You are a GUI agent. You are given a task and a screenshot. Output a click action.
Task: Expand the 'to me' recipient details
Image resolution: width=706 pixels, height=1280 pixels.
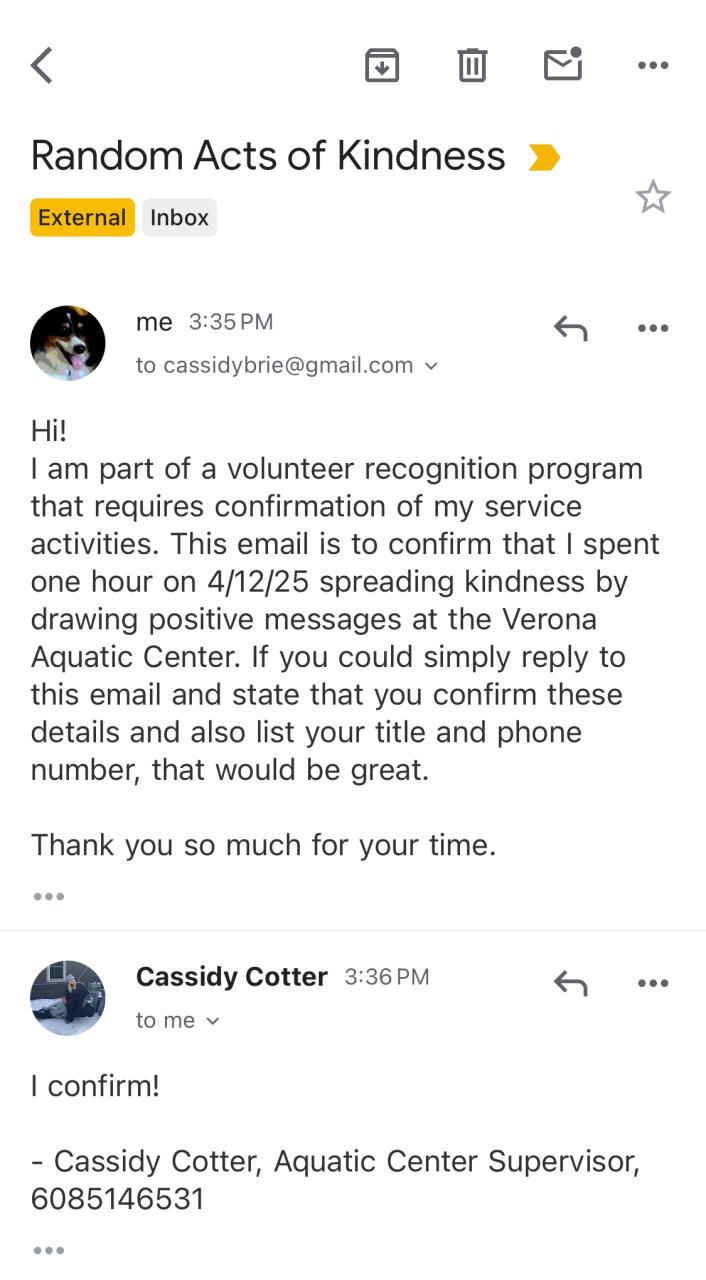(212, 1021)
